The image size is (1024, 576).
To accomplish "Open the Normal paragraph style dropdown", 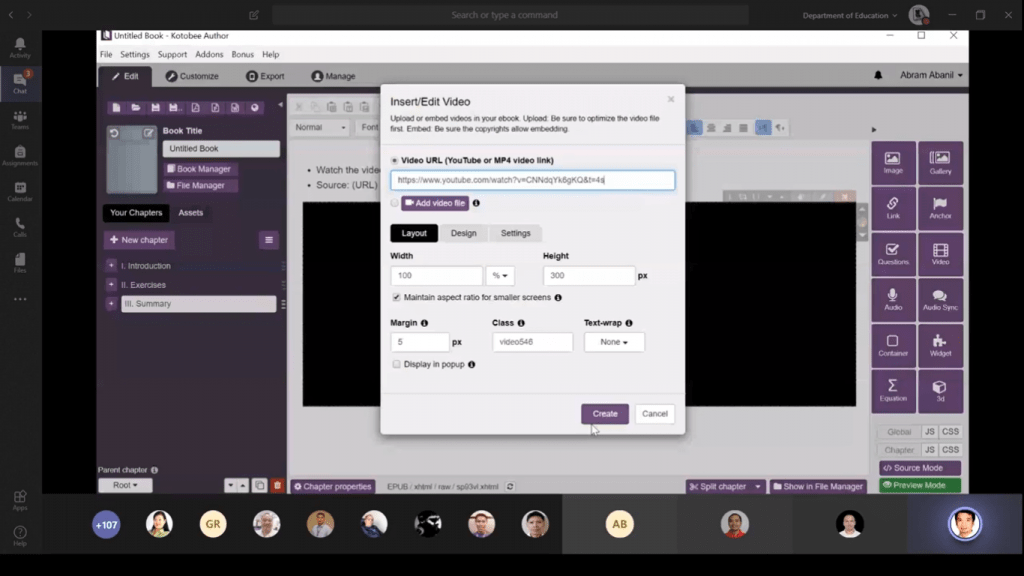I will (320, 127).
